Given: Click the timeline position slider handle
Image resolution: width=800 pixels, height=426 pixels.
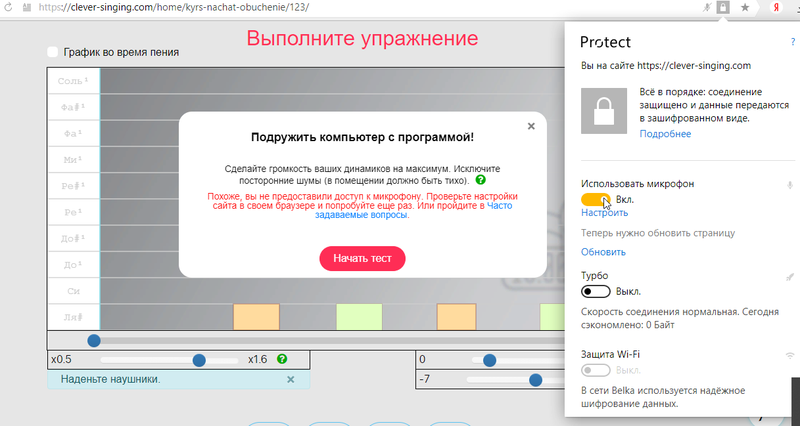Looking at the screenshot, I should (x=94, y=340).
